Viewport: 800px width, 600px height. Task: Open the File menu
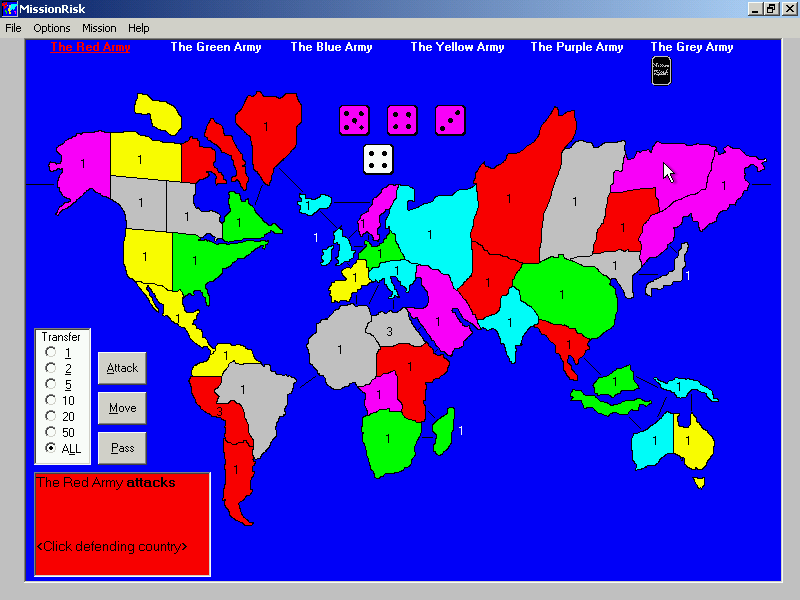pyautogui.click(x=13, y=28)
